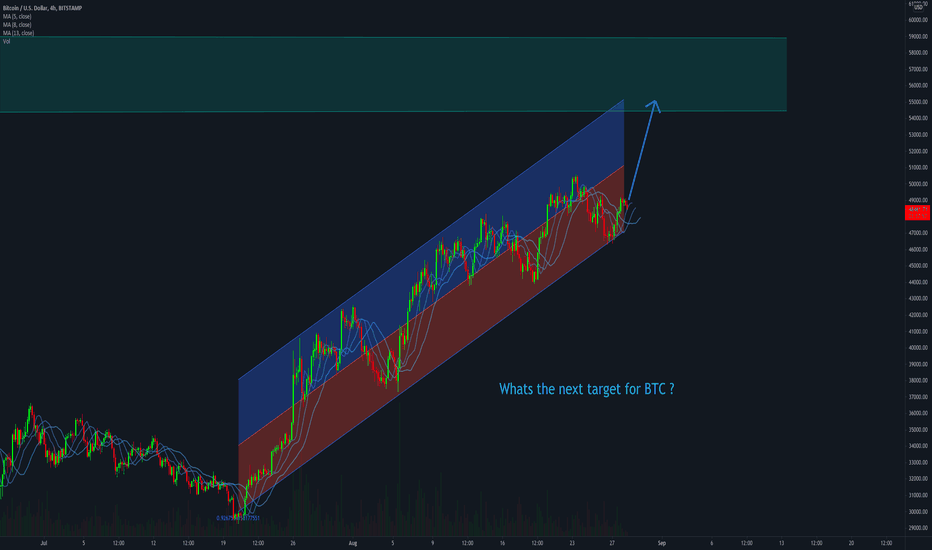Image resolution: width=932 pixels, height=550 pixels.
Task: Click the 47000.00 price axis label
Action: 918,233
